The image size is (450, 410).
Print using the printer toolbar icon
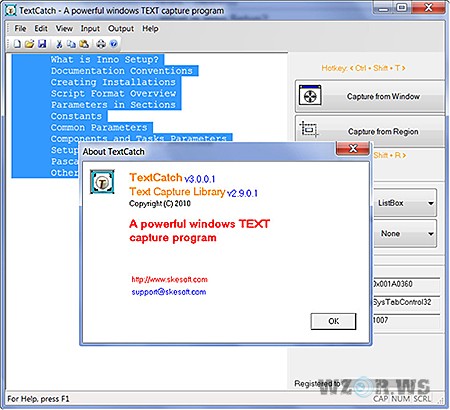101,44
